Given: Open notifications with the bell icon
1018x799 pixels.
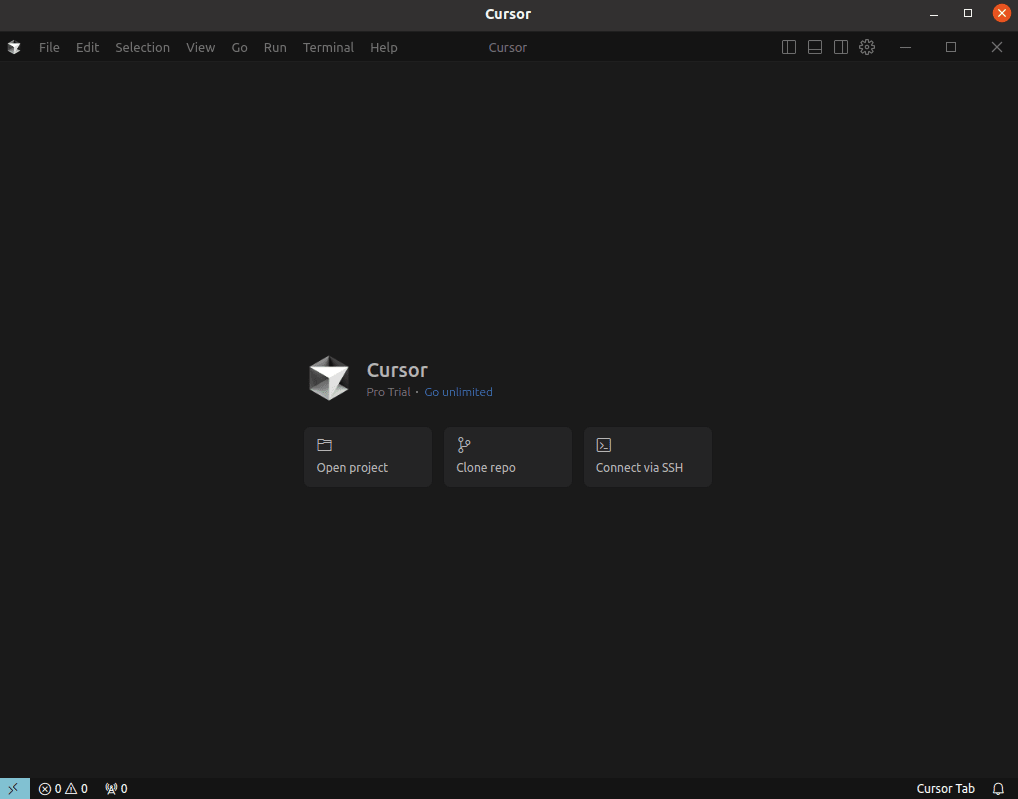Looking at the screenshot, I should coord(997,789).
